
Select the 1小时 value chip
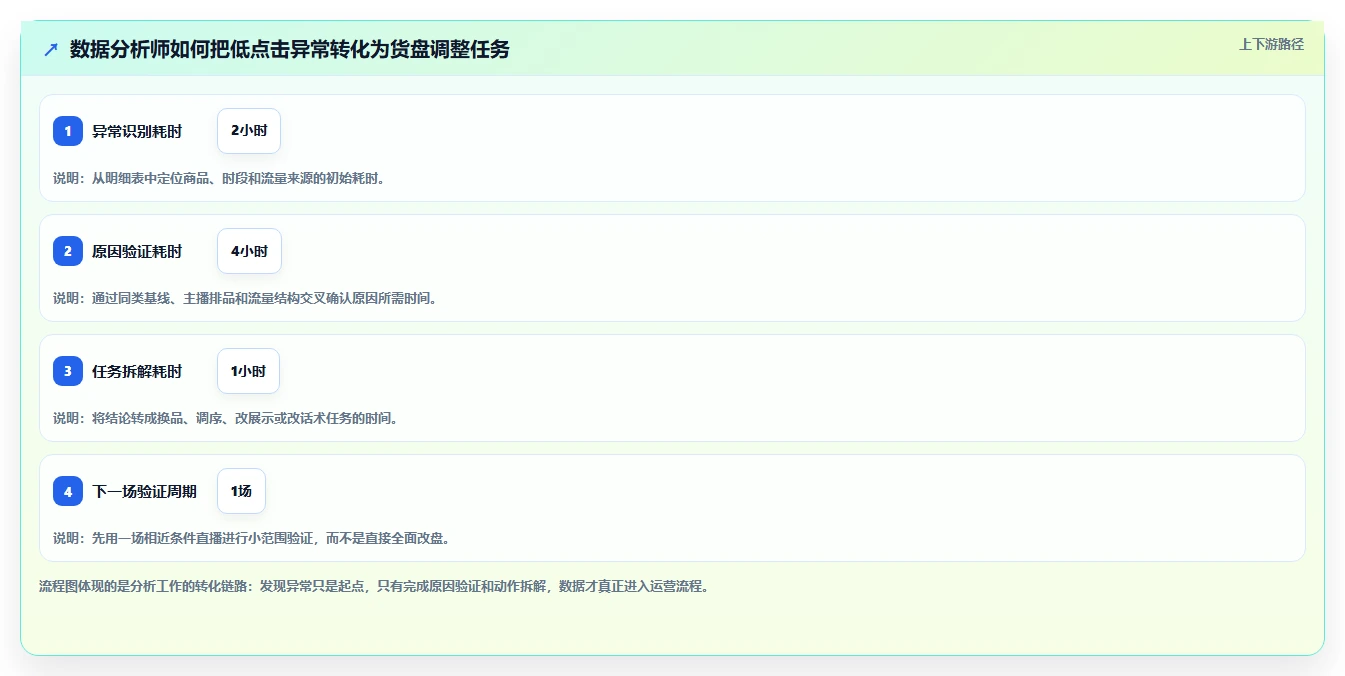click(x=248, y=371)
